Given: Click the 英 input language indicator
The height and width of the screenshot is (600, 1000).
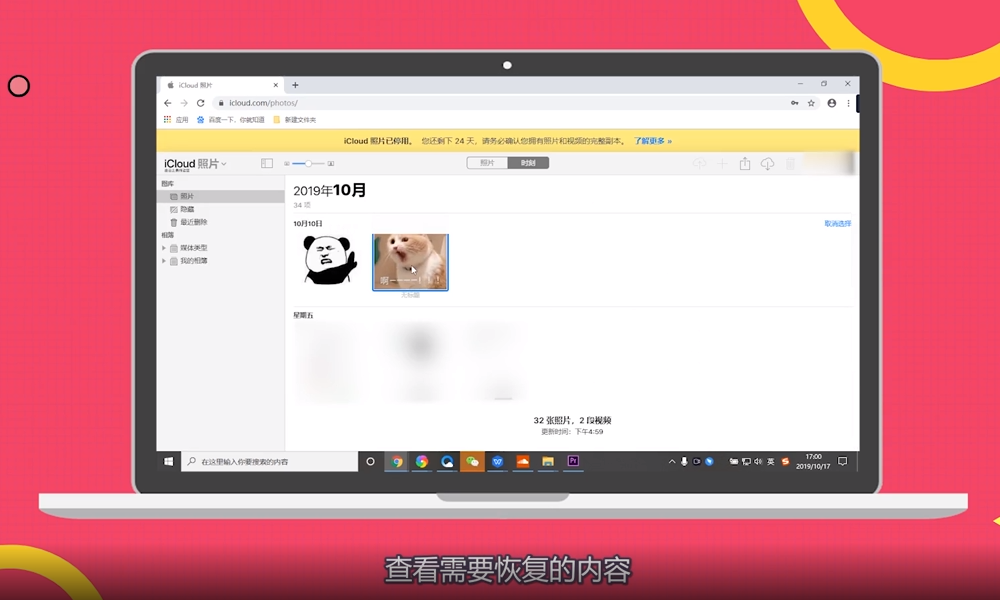Looking at the screenshot, I should [770, 461].
